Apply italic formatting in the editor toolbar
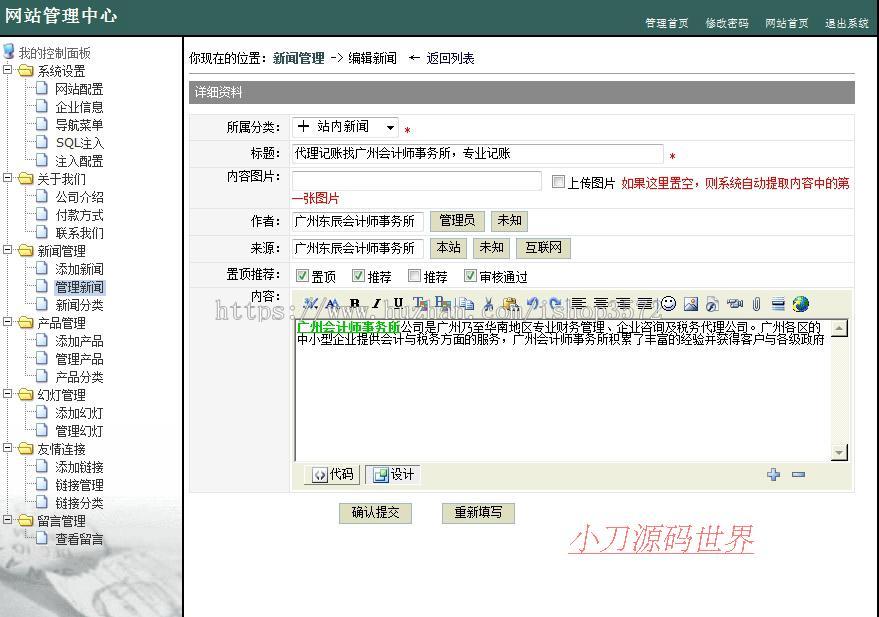 [x=375, y=304]
